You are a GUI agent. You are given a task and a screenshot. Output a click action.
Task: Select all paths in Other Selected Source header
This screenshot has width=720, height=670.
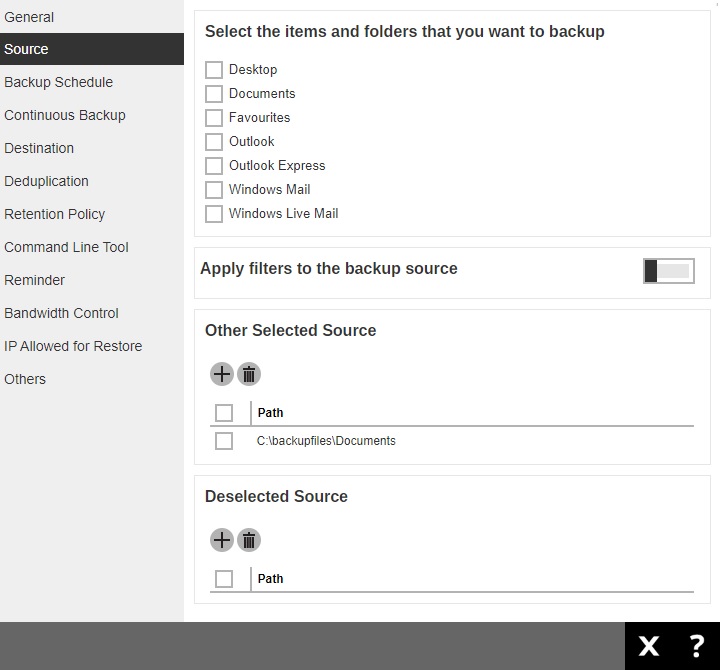(x=224, y=412)
